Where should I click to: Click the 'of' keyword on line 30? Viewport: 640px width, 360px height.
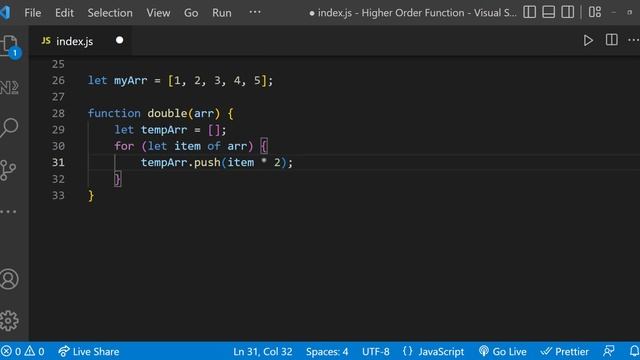coord(213,146)
